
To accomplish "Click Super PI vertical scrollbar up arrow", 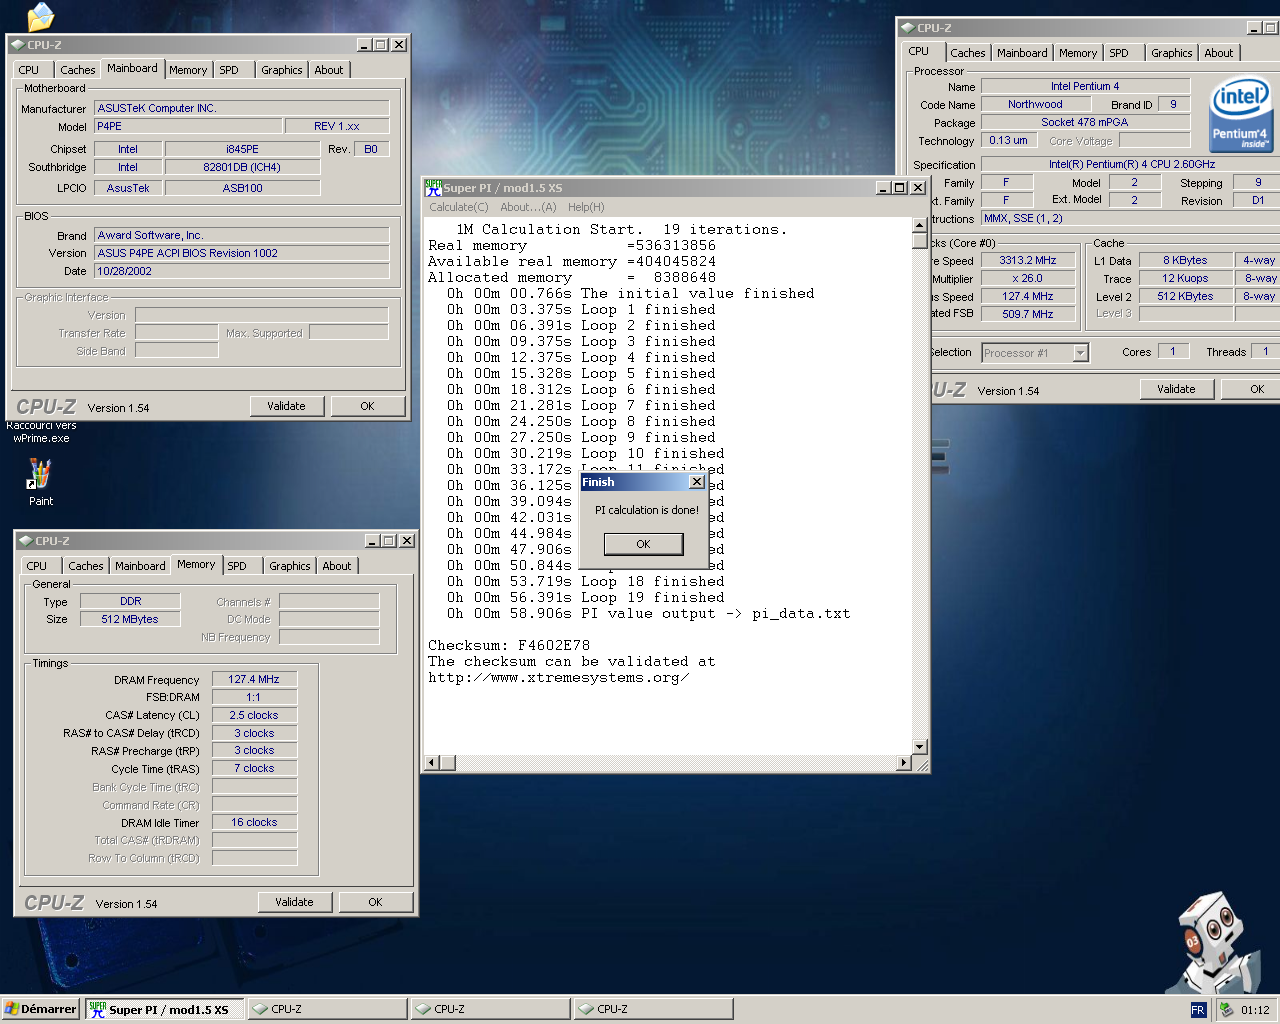I will click(920, 226).
